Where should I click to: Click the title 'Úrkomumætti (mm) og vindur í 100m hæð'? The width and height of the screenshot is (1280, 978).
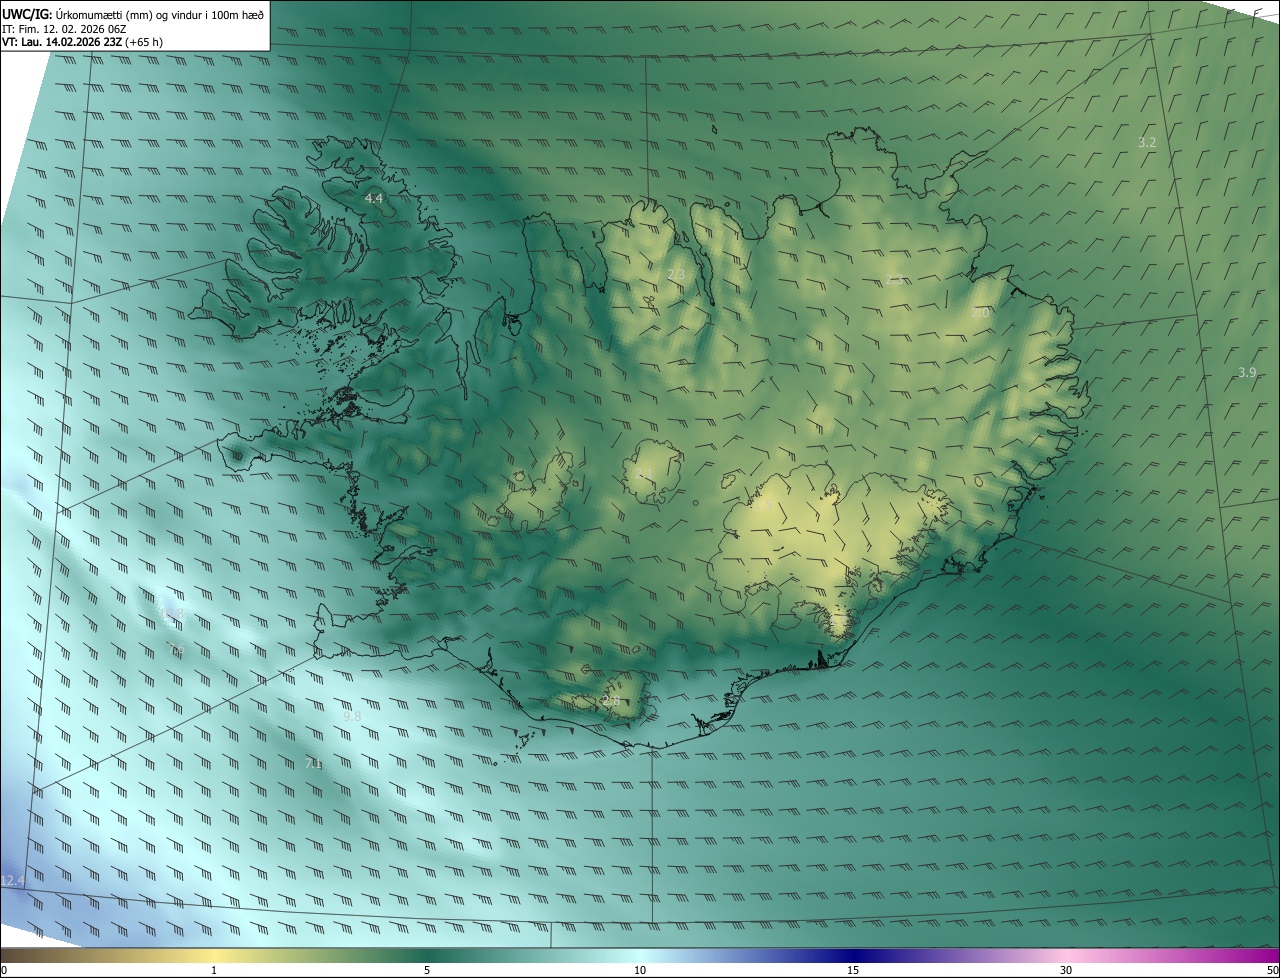tap(160, 14)
